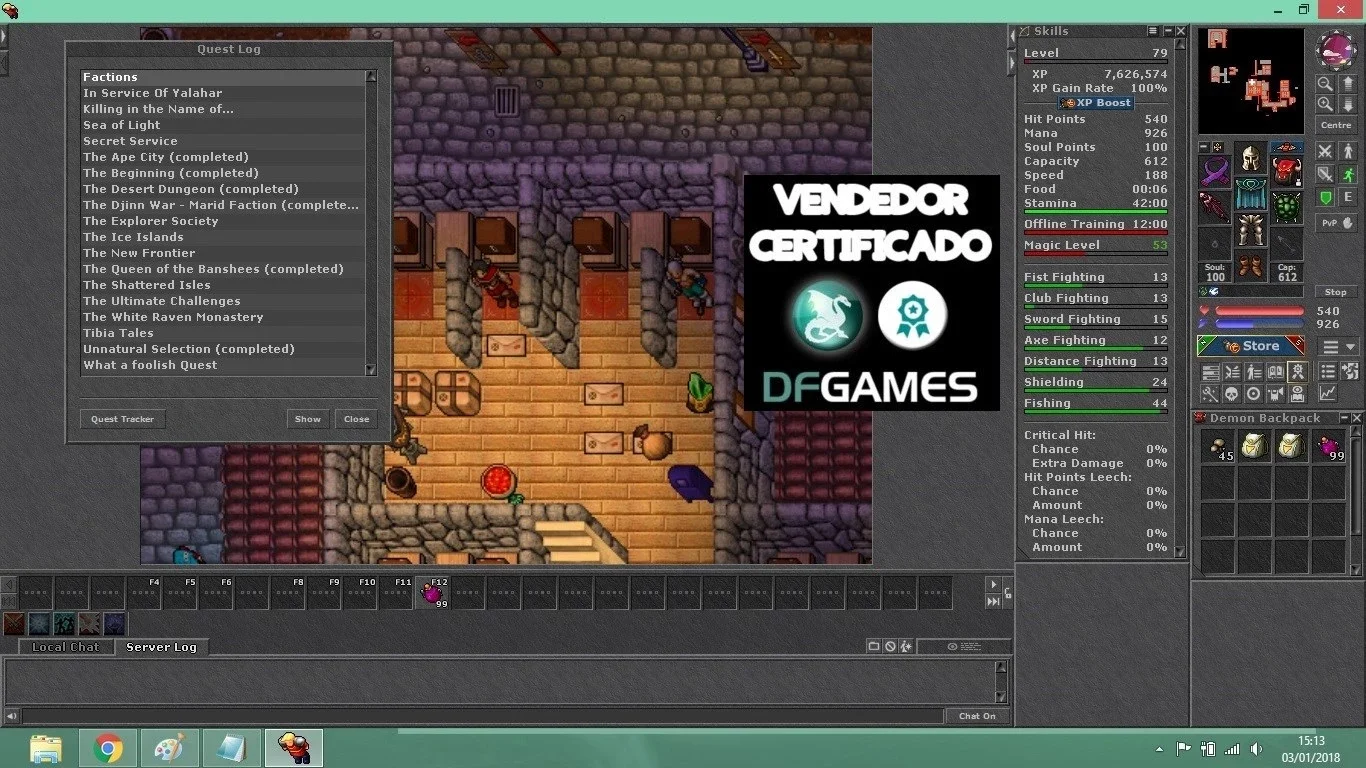Click Quest Log scroll up arrow
The image size is (1366, 768).
coord(371,76)
